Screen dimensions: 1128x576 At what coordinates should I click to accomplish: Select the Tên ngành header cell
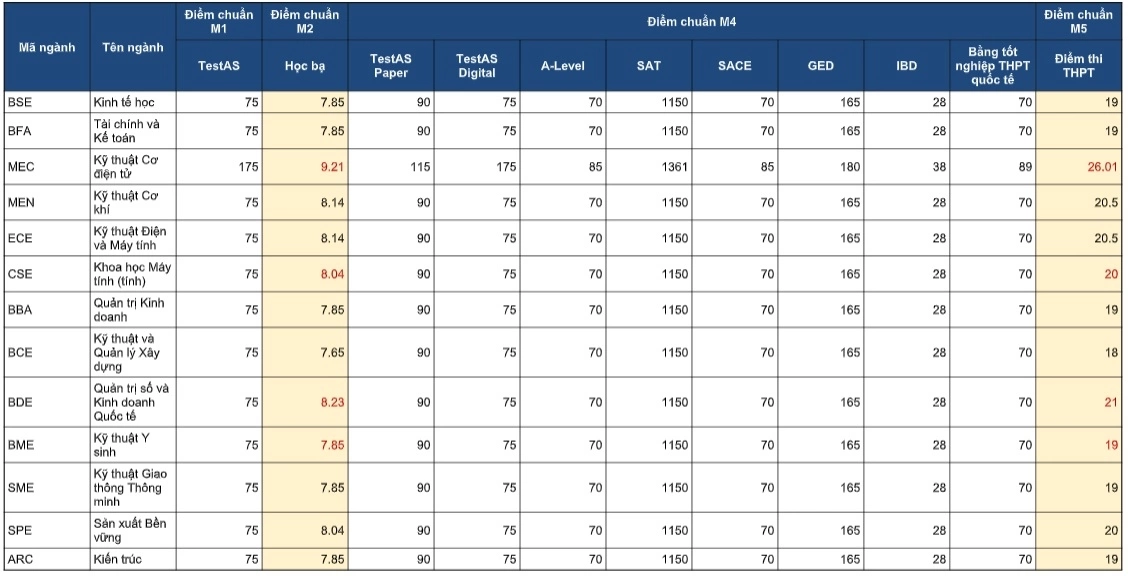(x=133, y=47)
